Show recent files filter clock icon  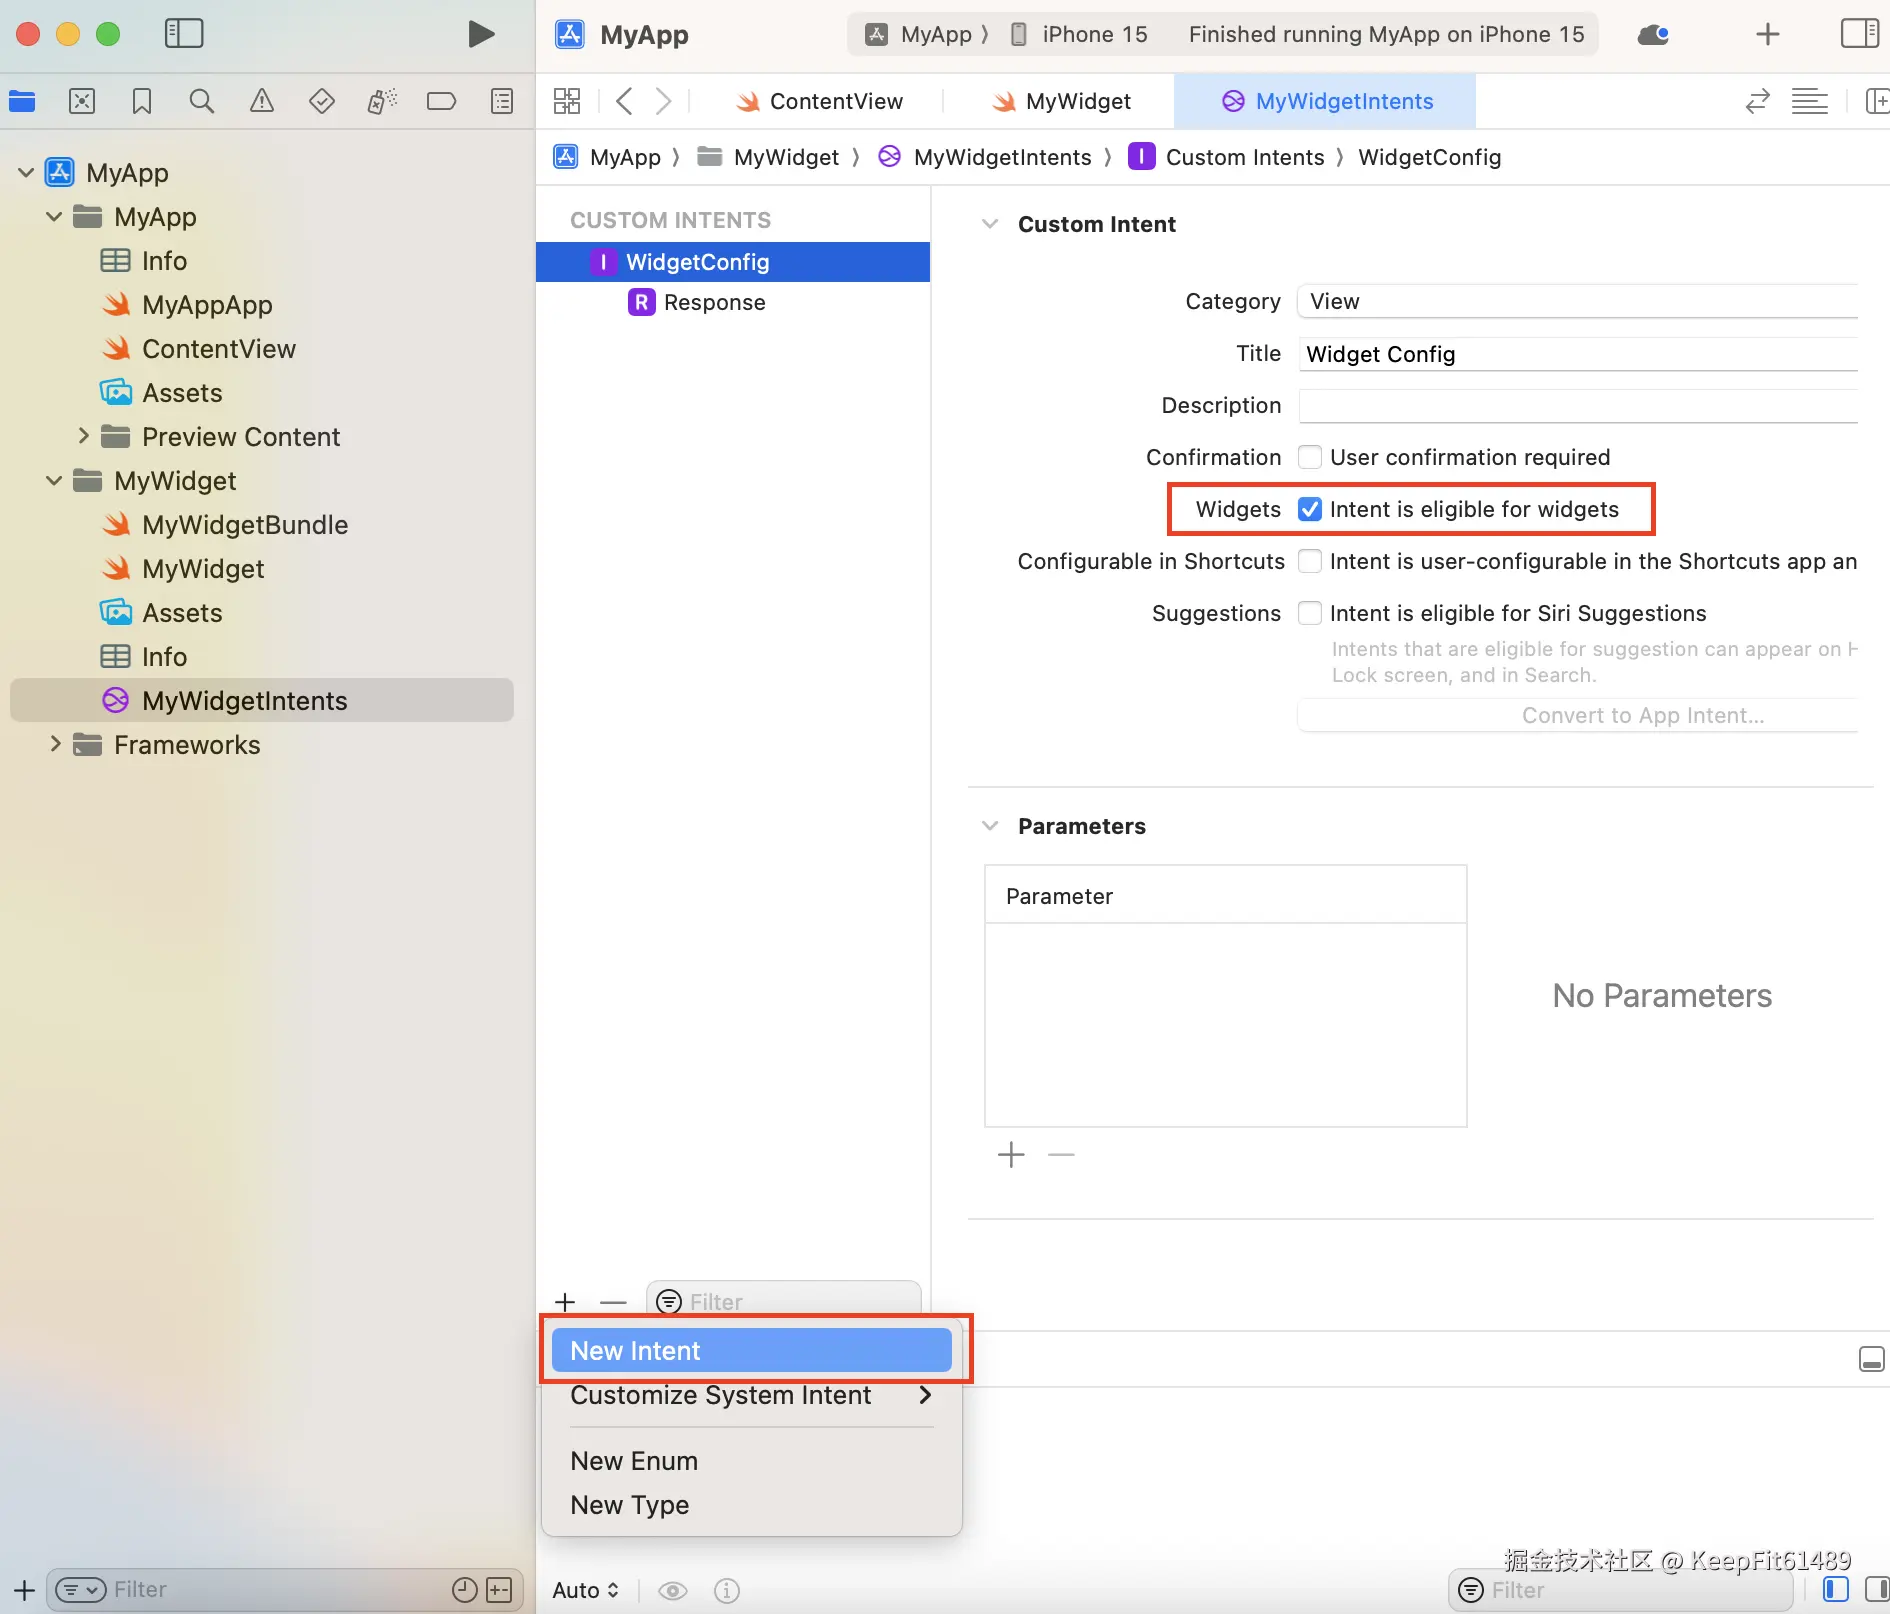click(x=465, y=1590)
